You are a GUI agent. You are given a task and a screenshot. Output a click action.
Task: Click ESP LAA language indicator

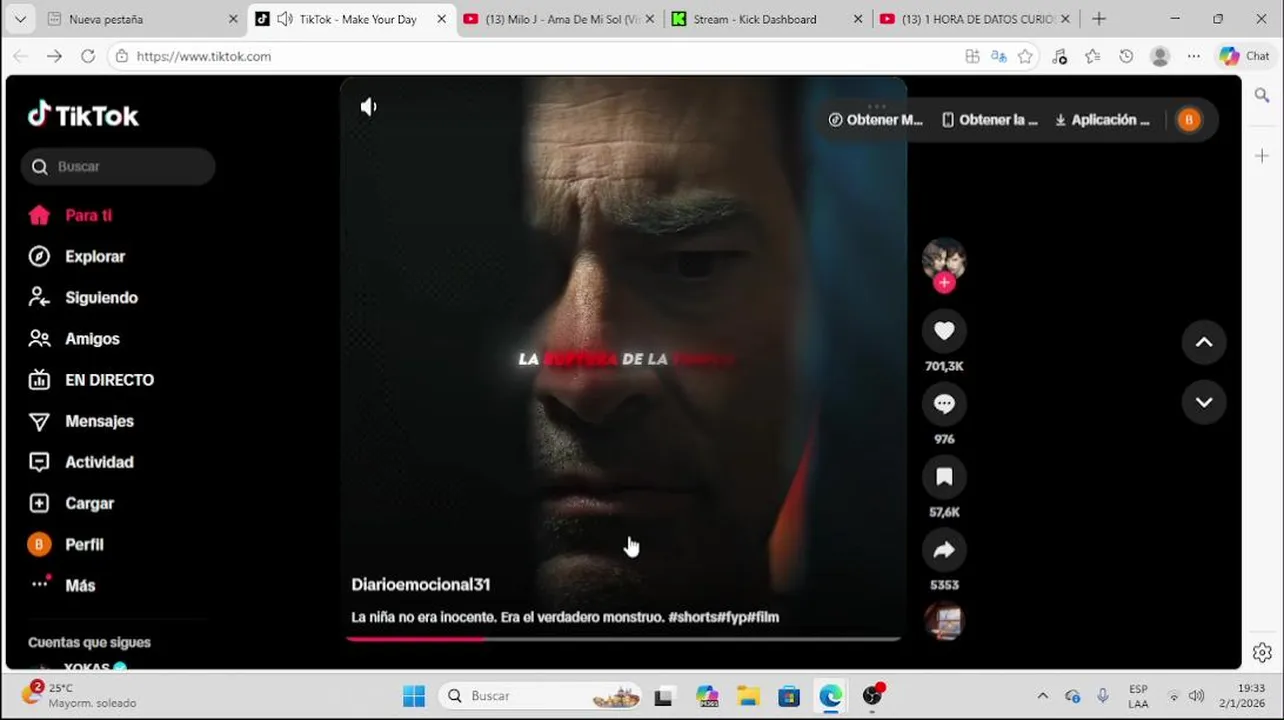point(1138,695)
